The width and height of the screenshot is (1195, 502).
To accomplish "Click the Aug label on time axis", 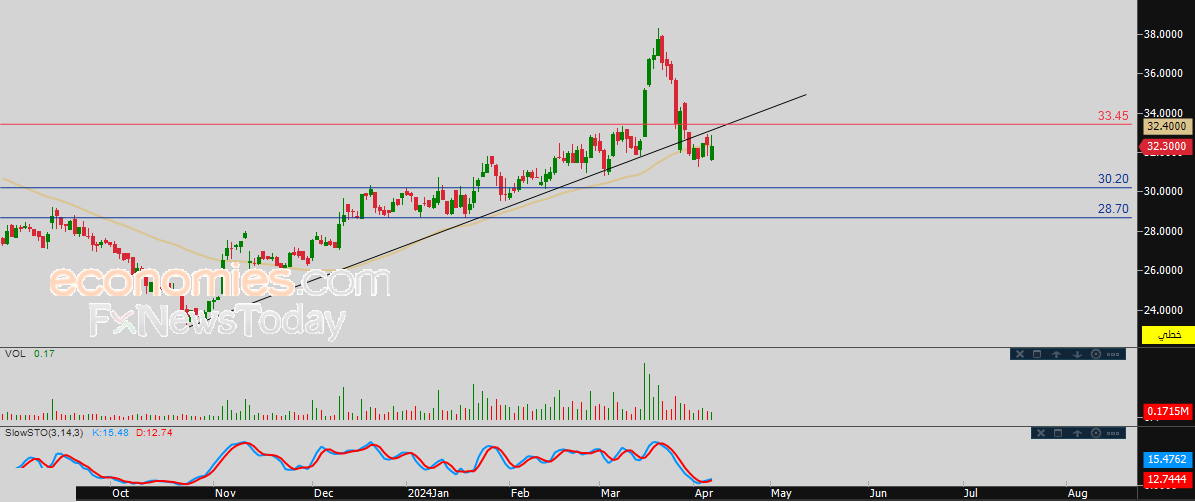I will click(1077, 494).
